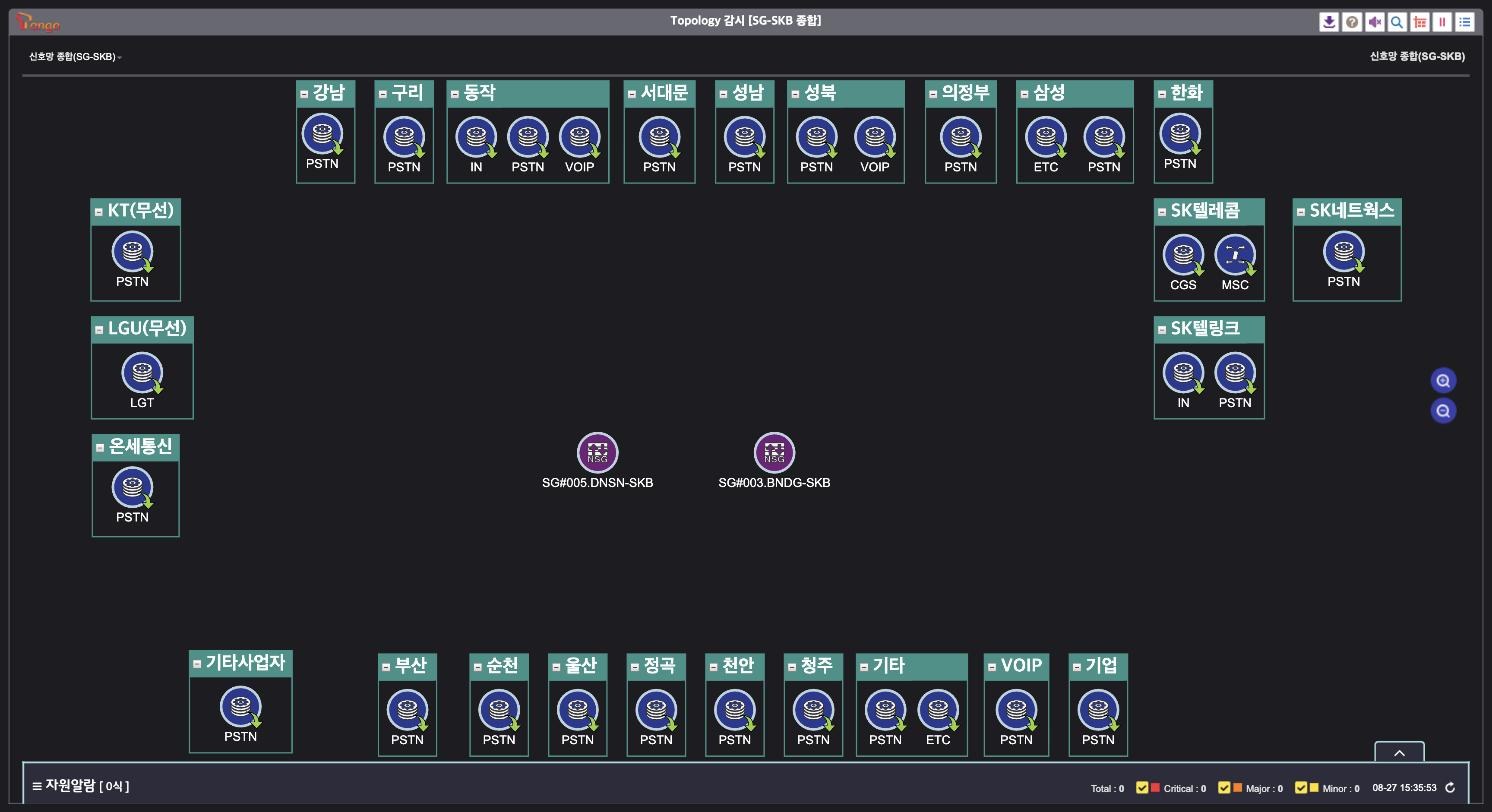Click the IN node under SK텔링크

[x=1183, y=373]
